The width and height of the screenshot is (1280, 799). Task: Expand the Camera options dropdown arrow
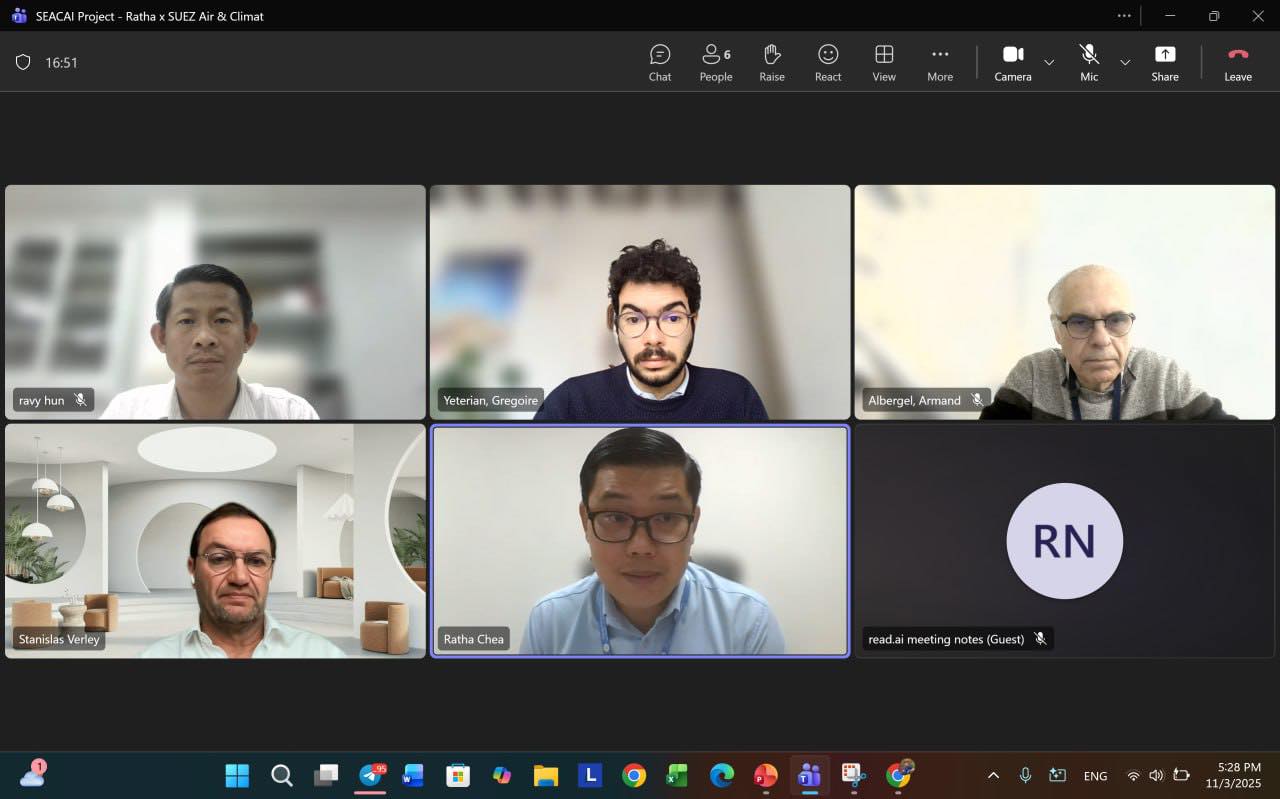pyautogui.click(x=1049, y=62)
